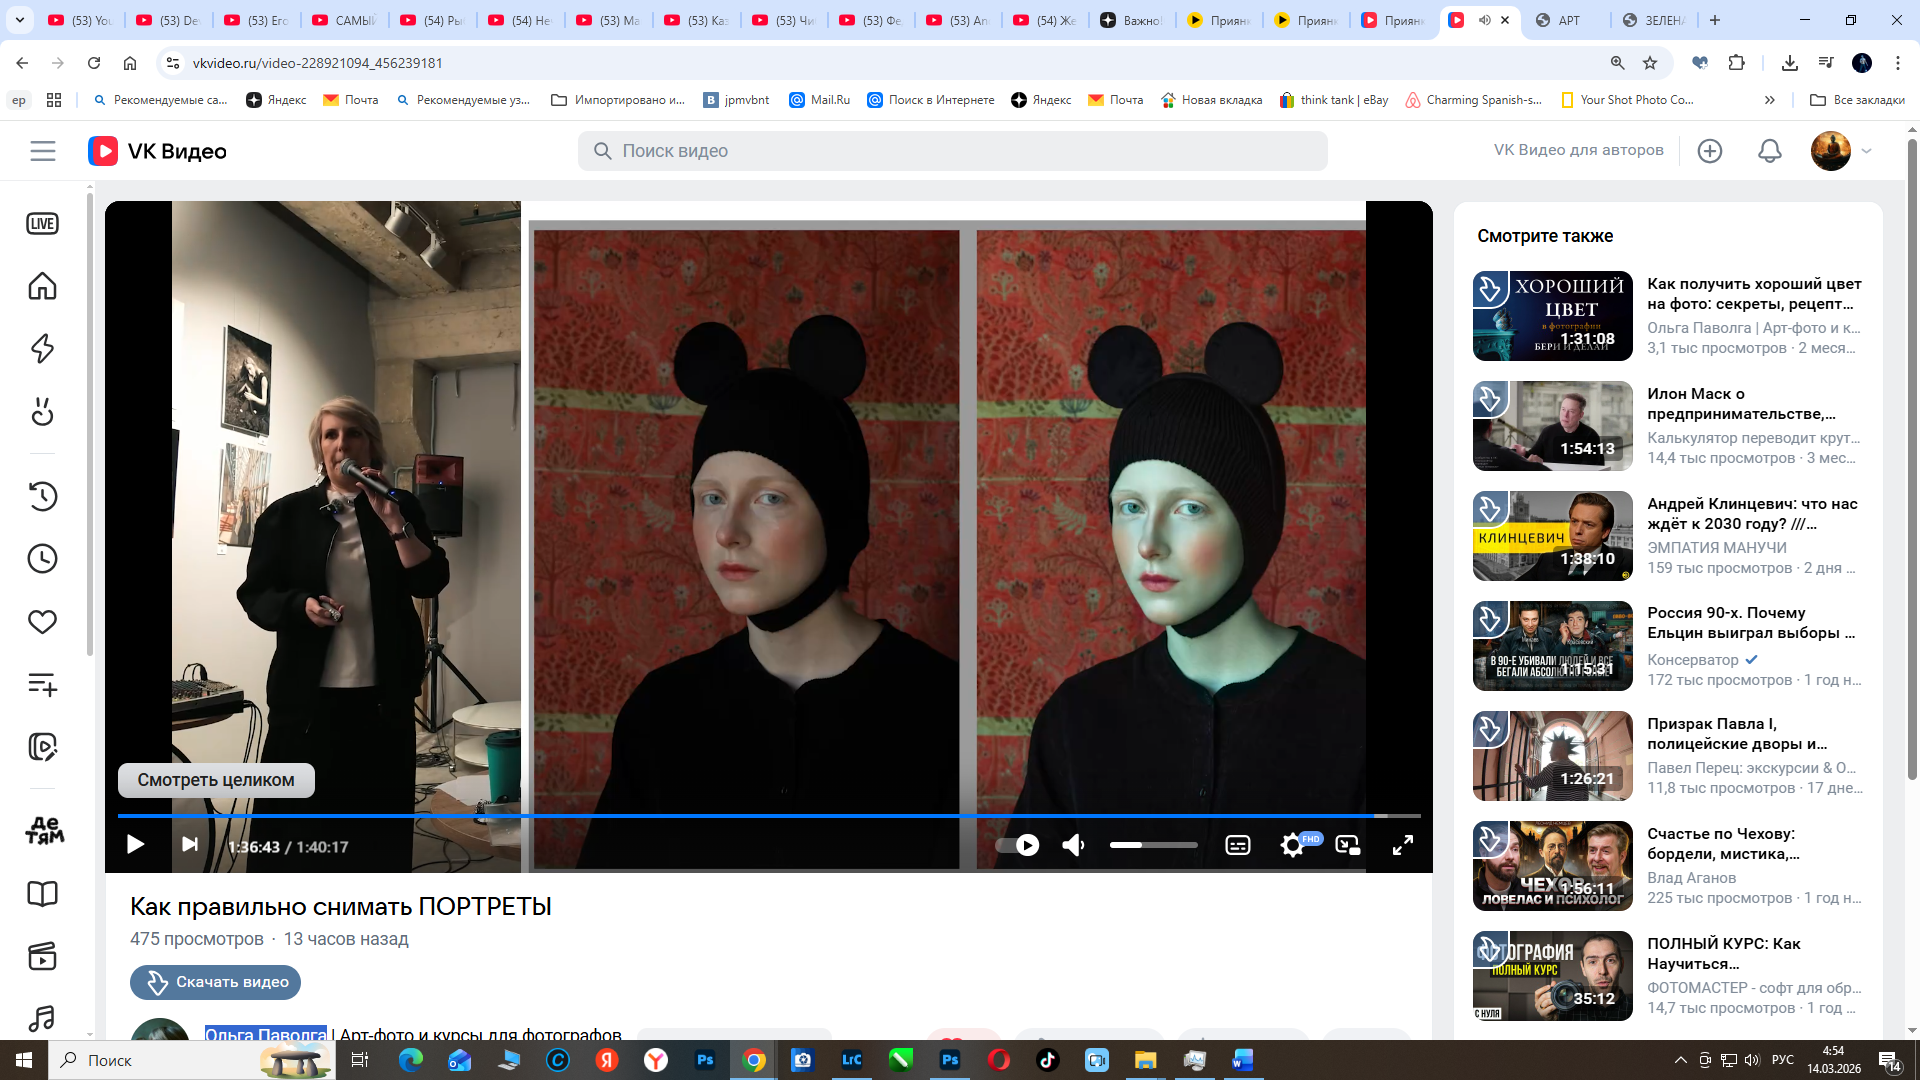1920x1080 pixels.
Task: Switch to the АРТ browser tab
Action: click(1567, 20)
